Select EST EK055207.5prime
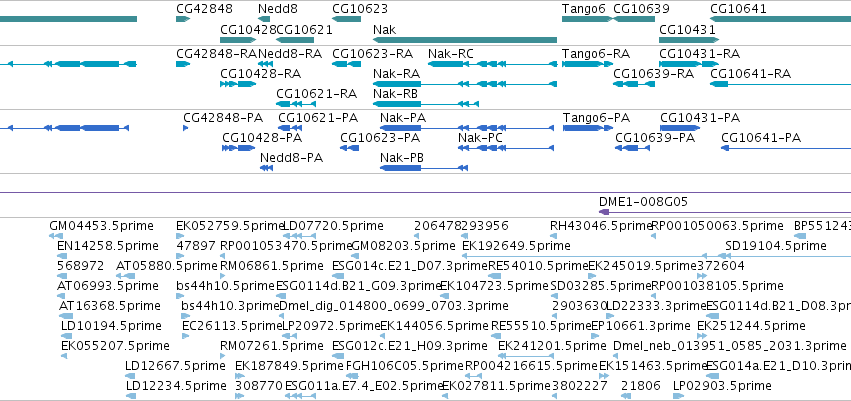851x401 pixels. [64, 356]
